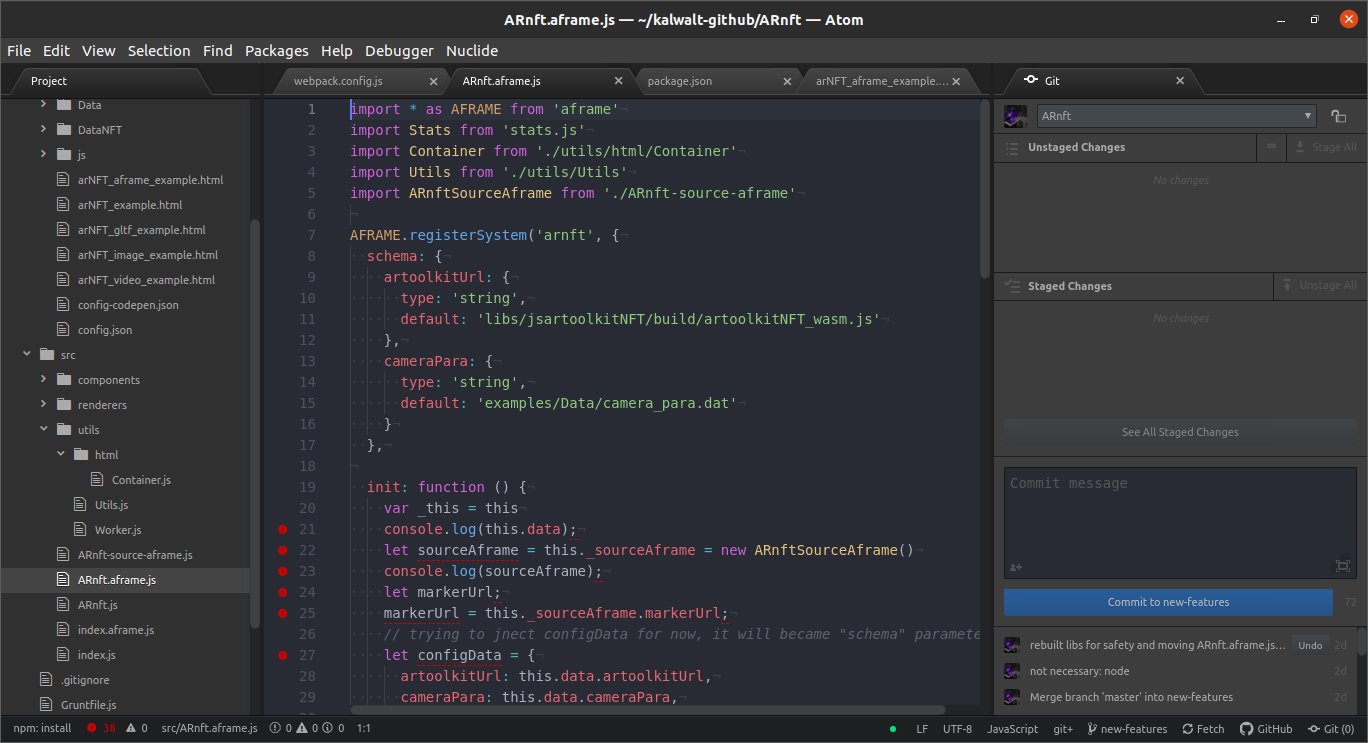Change LF line ending setting
Viewport: 1368px width, 743px height.
click(x=922, y=728)
